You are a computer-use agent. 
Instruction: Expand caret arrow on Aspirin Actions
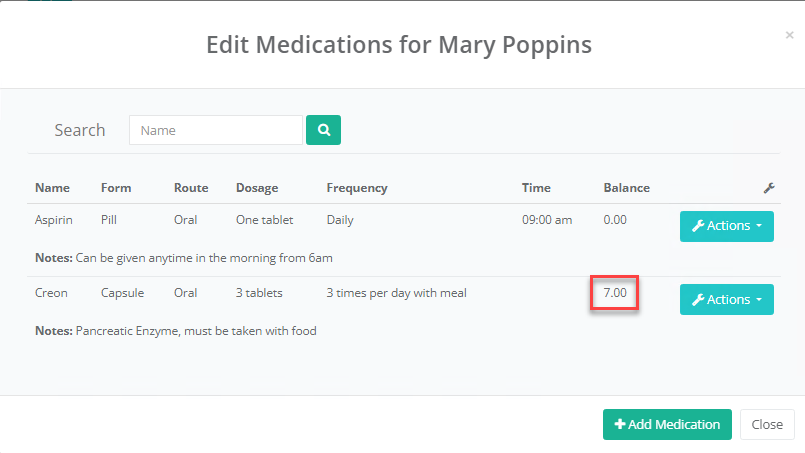[759, 226]
